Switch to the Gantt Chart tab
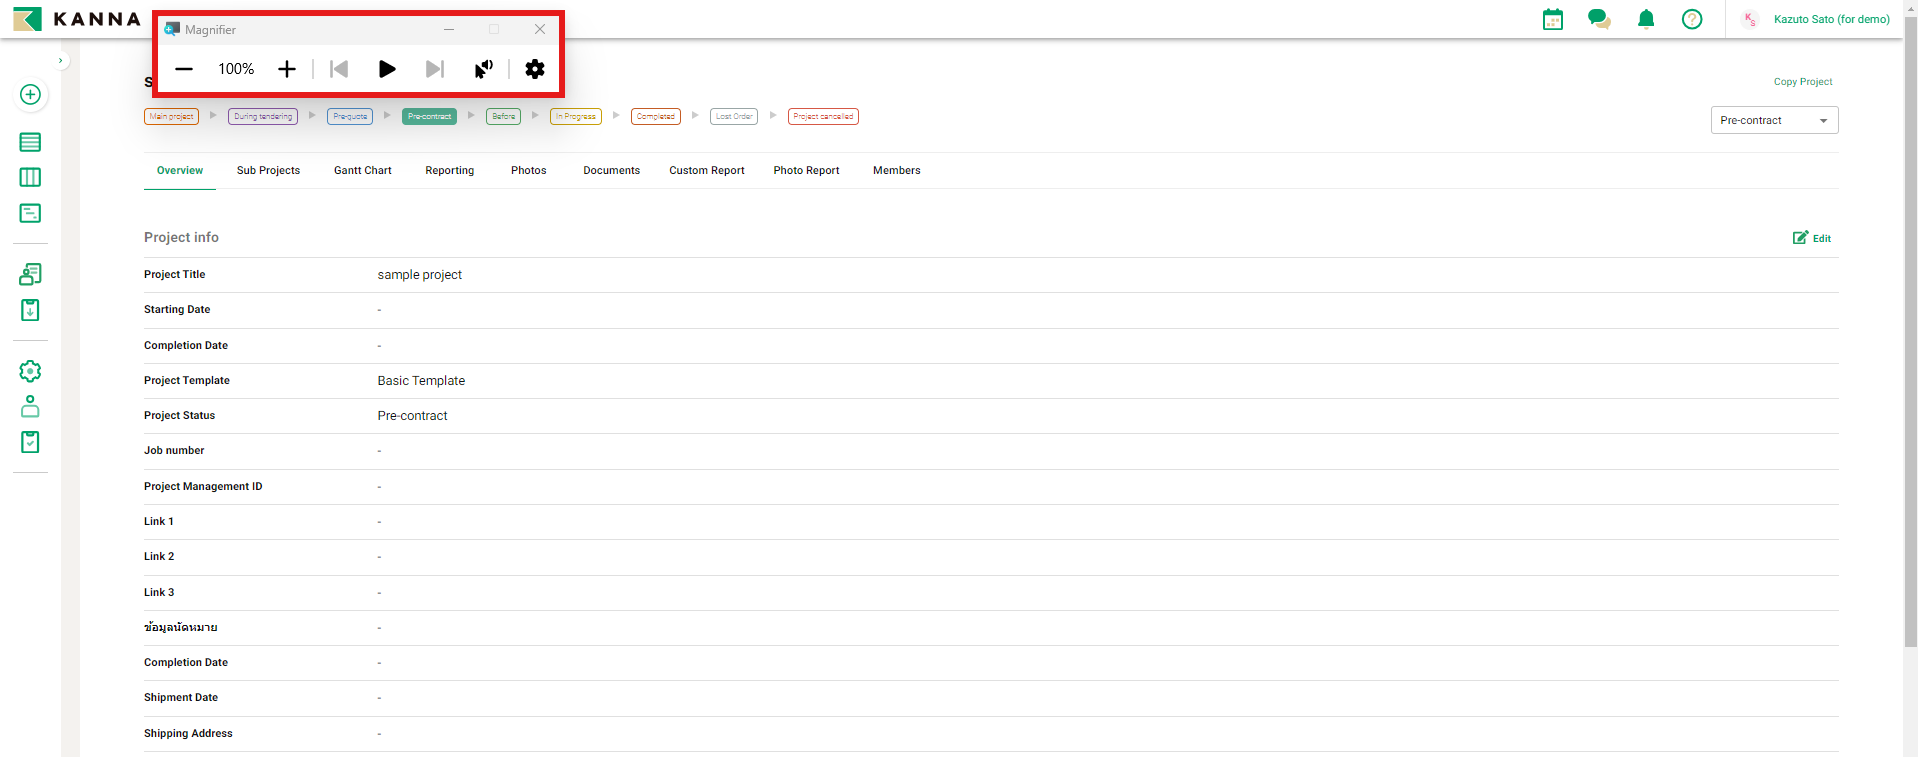This screenshot has width=1918, height=757. [362, 171]
